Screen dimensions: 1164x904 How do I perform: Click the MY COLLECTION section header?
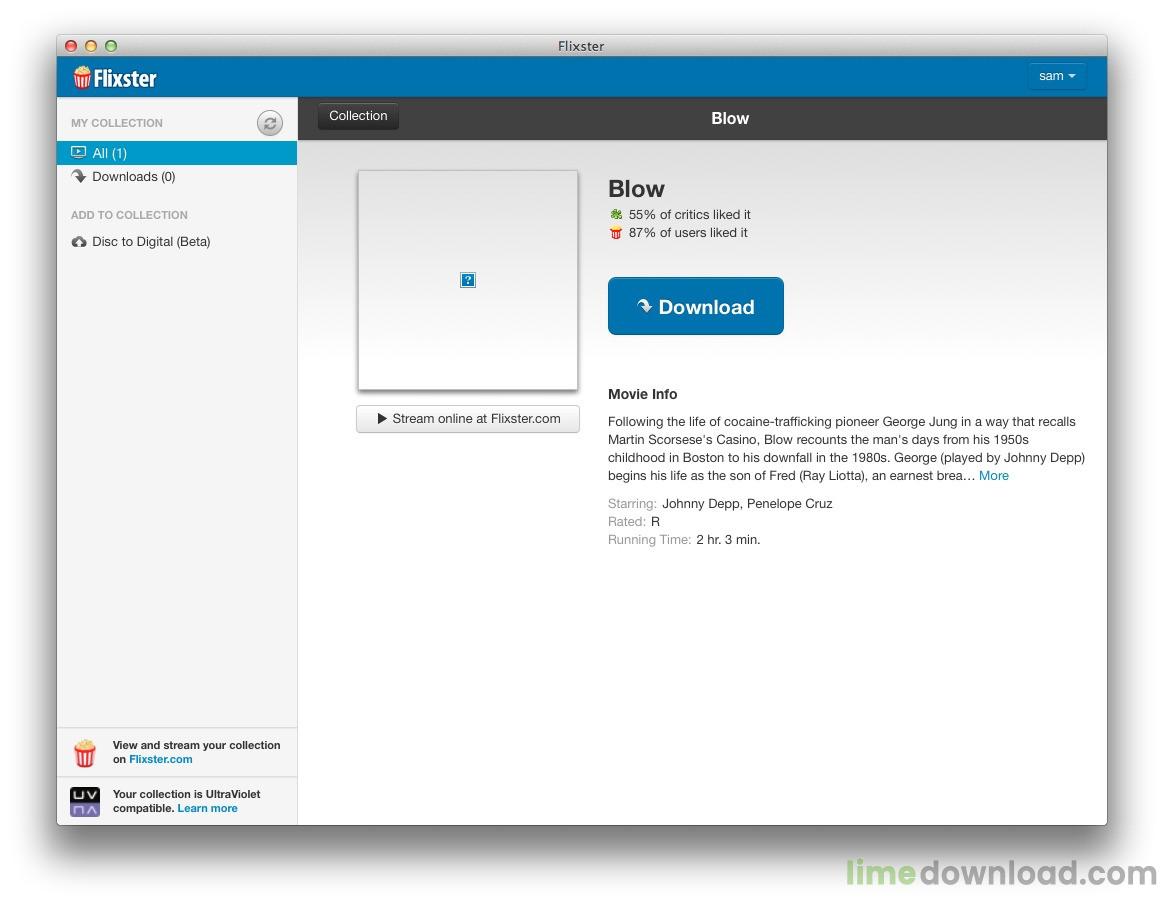pos(117,123)
